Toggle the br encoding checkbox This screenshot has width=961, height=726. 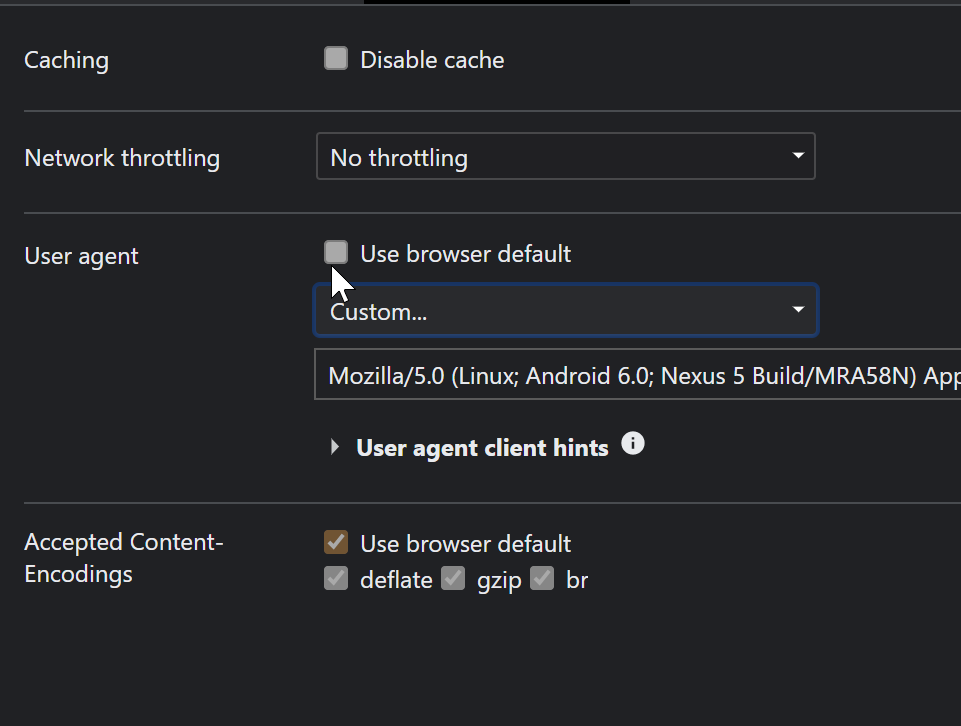(x=542, y=578)
